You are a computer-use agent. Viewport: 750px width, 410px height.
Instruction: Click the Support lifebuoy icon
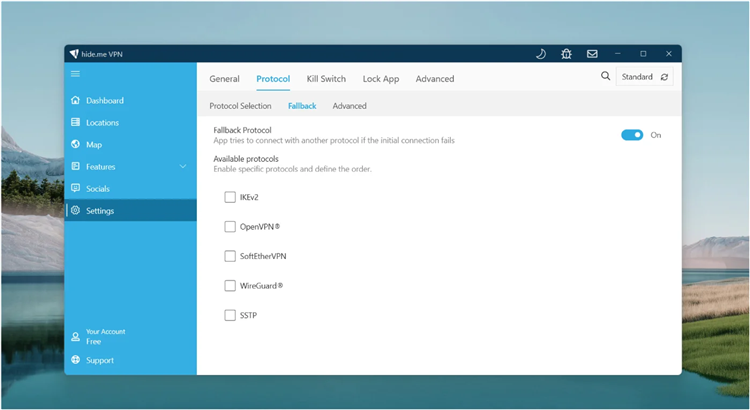coord(76,360)
